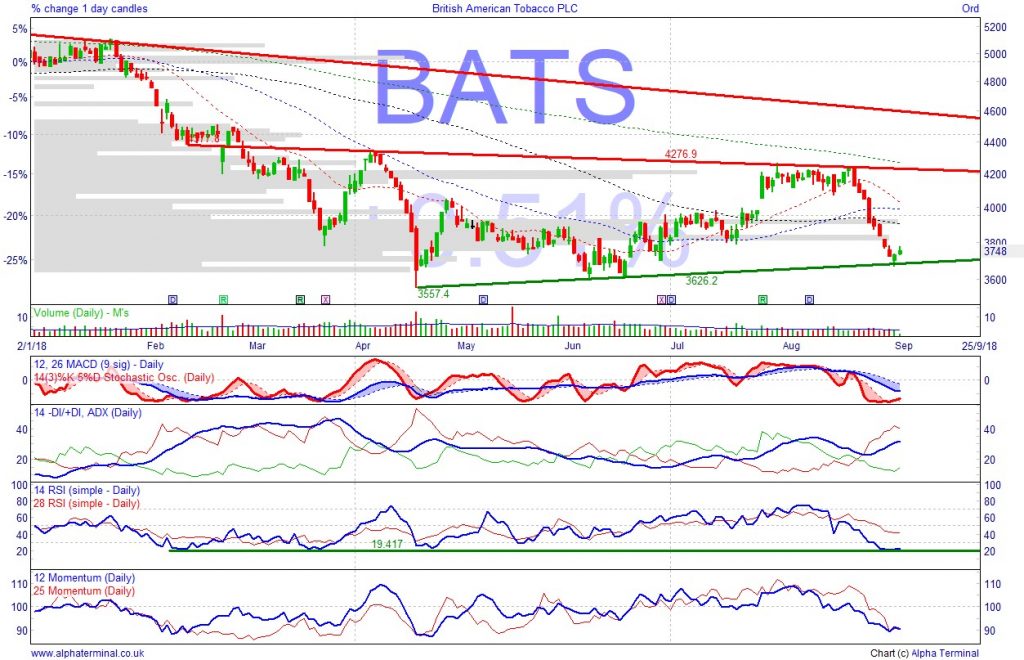Click the D marker right beside the June X marker
Screen dimensions: 1024x660
671,300
